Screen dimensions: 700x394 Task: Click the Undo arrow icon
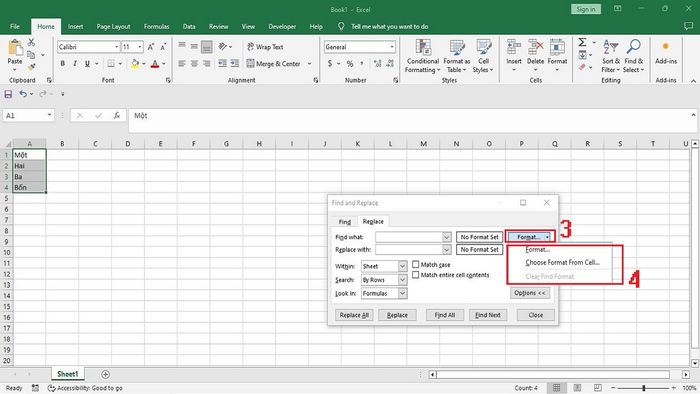pyautogui.click(x=23, y=94)
